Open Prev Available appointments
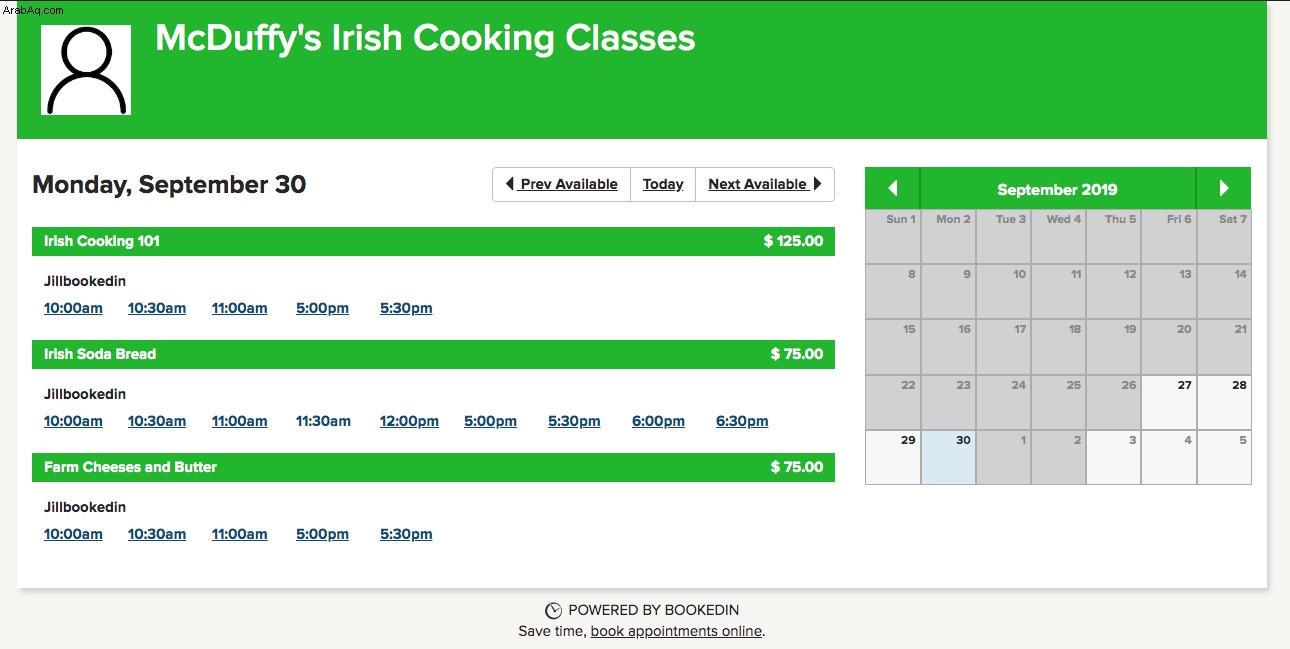 562,184
